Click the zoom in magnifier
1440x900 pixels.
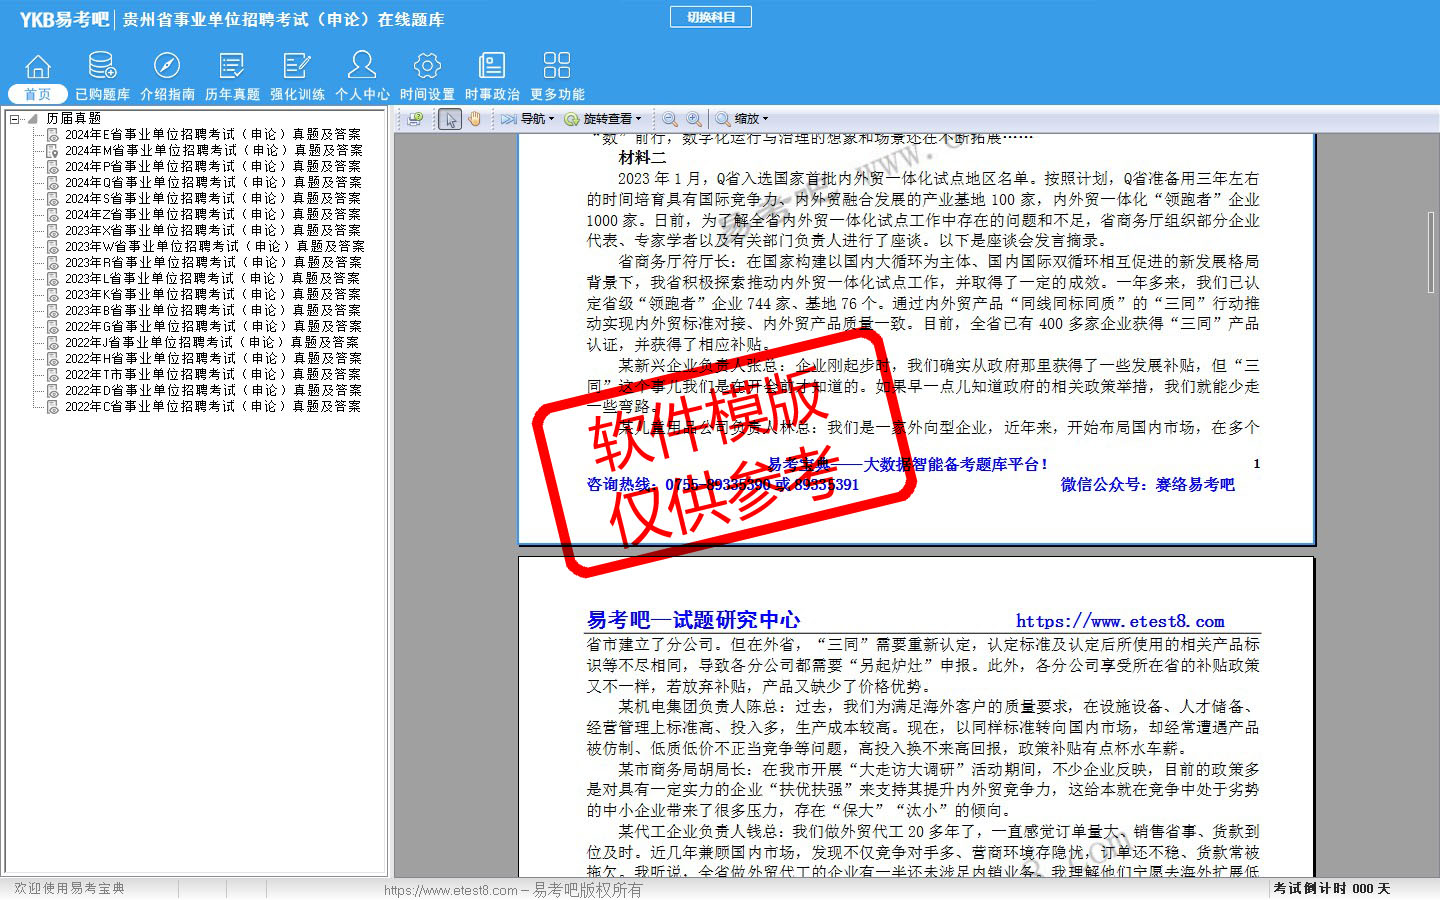point(694,119)
